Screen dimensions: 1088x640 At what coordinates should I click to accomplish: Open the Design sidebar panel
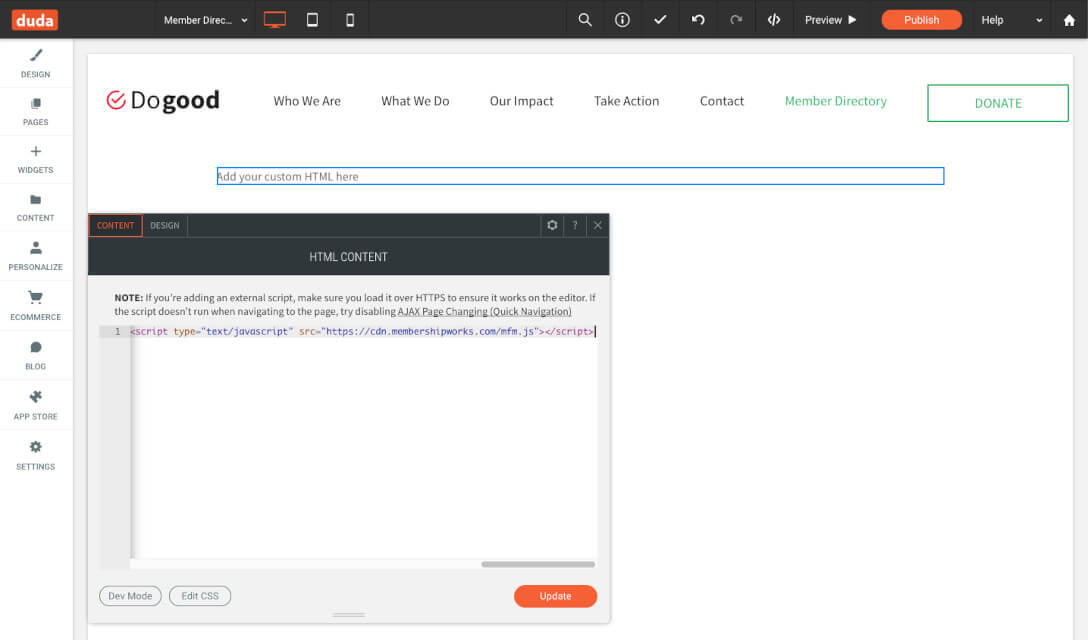pyautogui.click(x=35, y=63)
